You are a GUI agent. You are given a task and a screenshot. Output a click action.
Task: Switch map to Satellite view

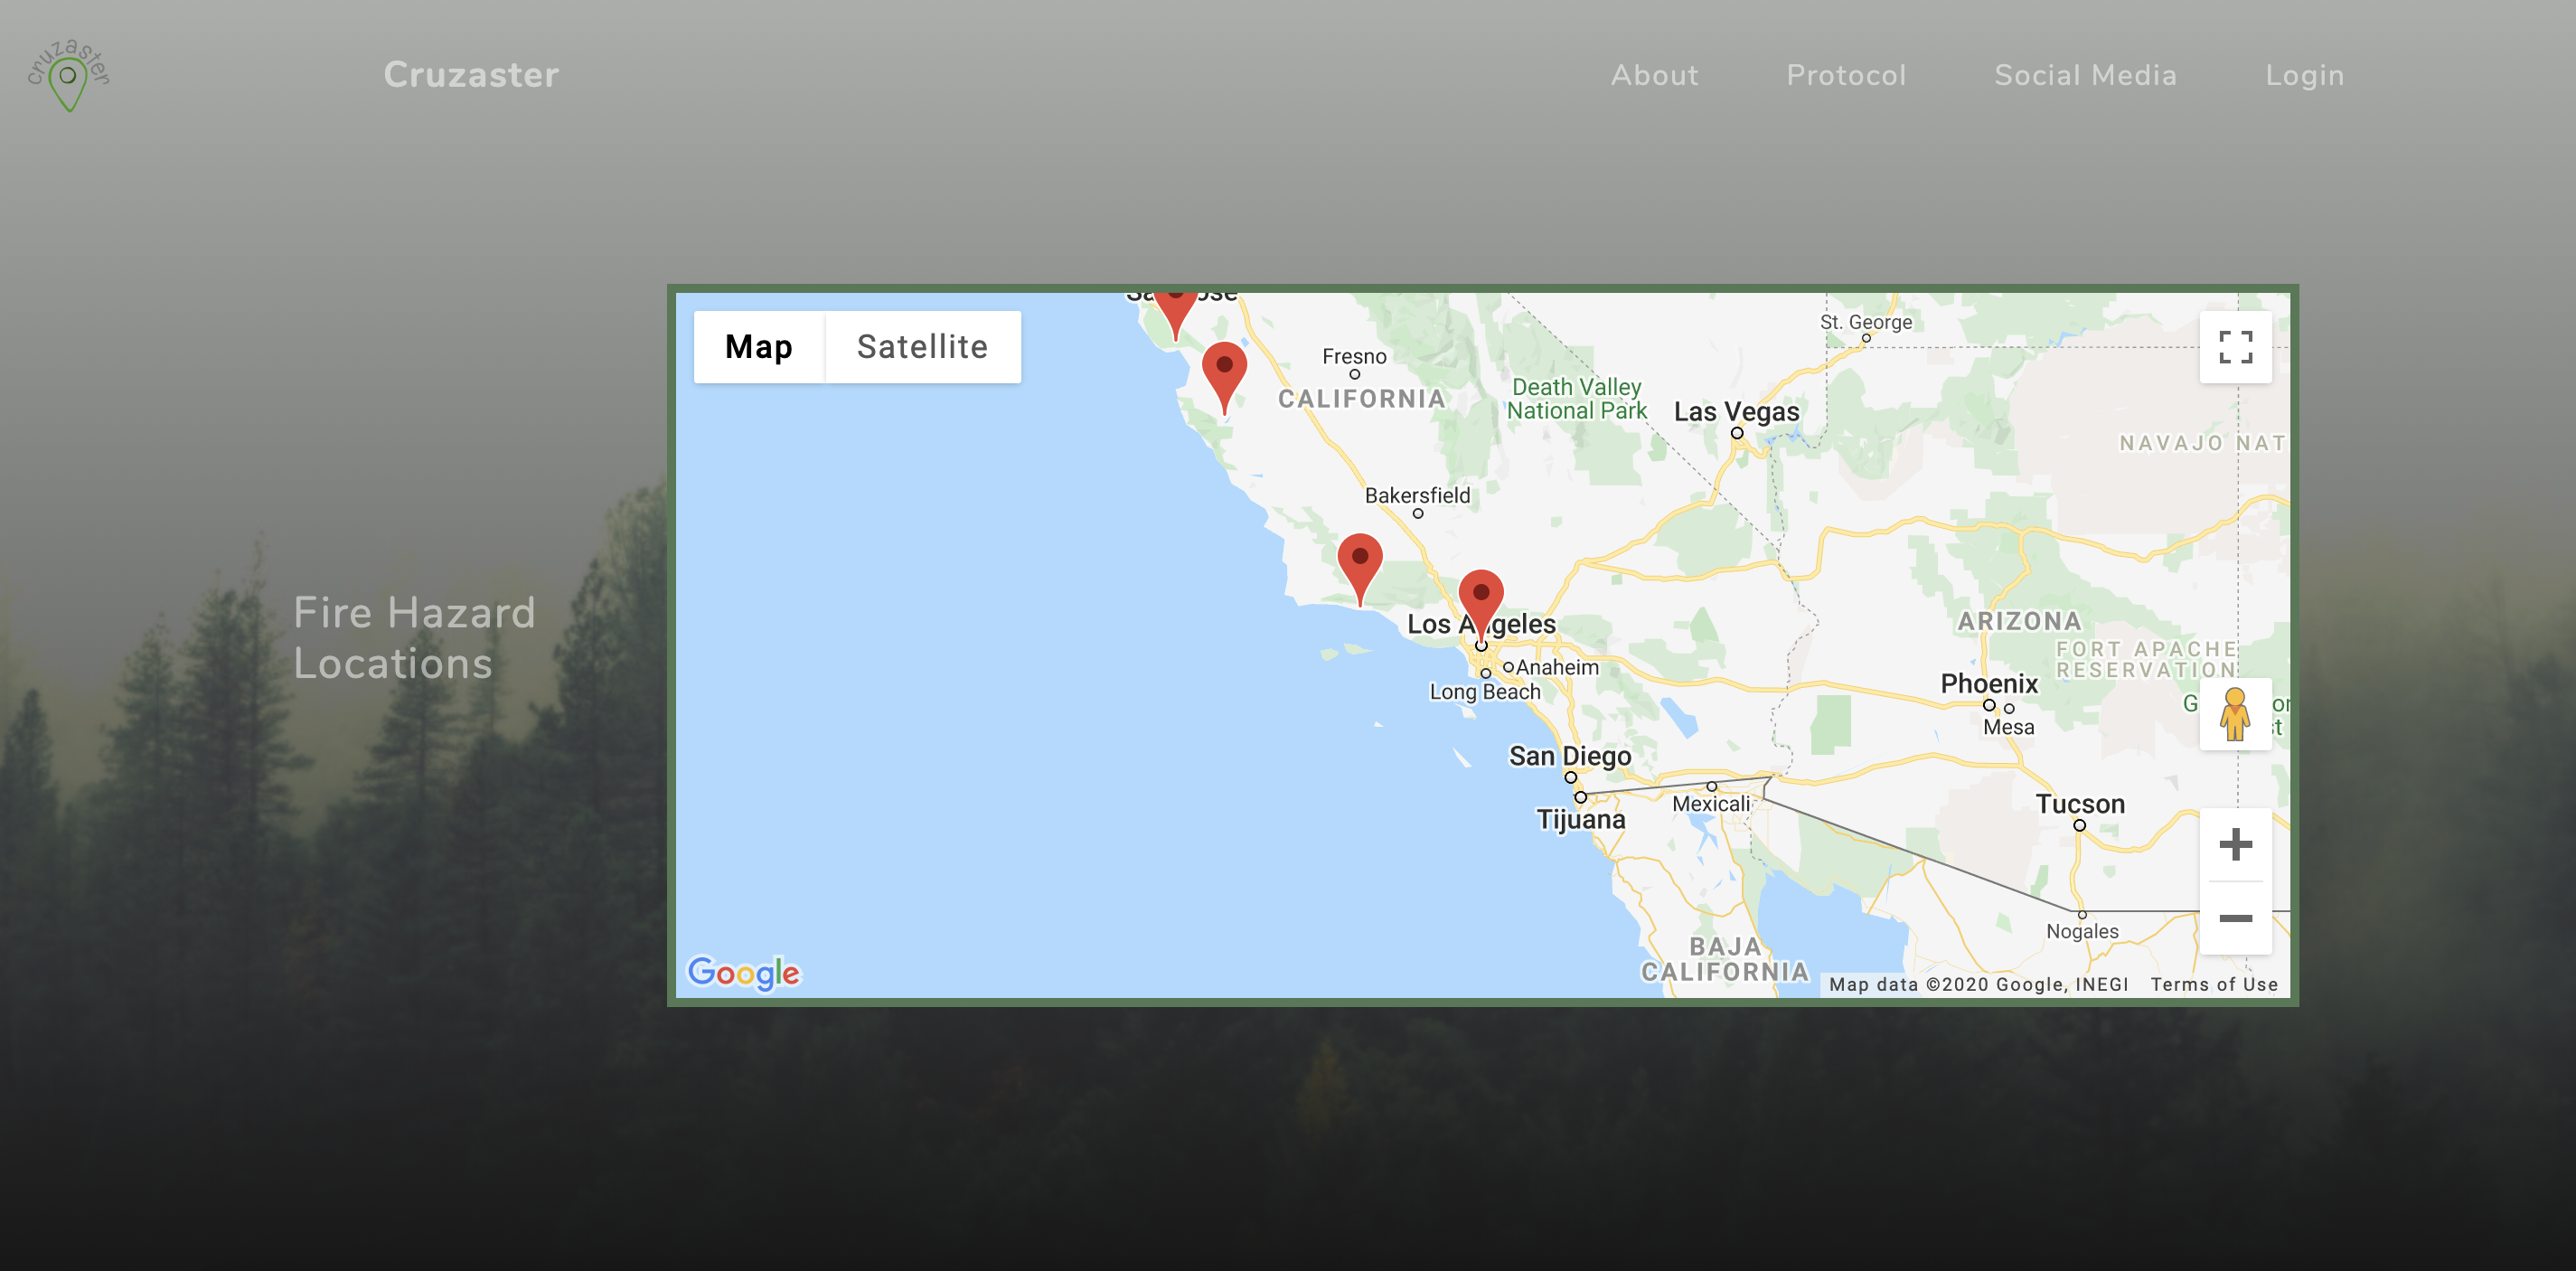922,347
